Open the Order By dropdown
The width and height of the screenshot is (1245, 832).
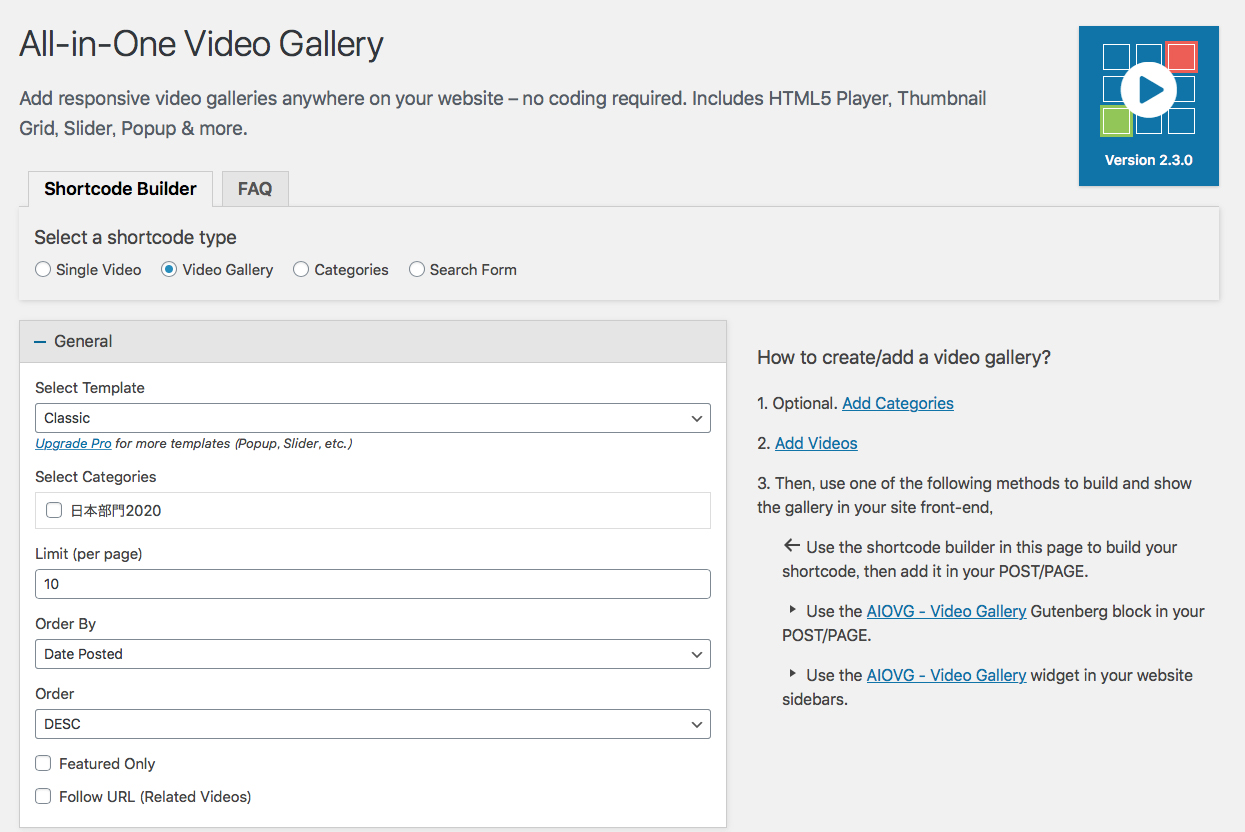[372, 654]
